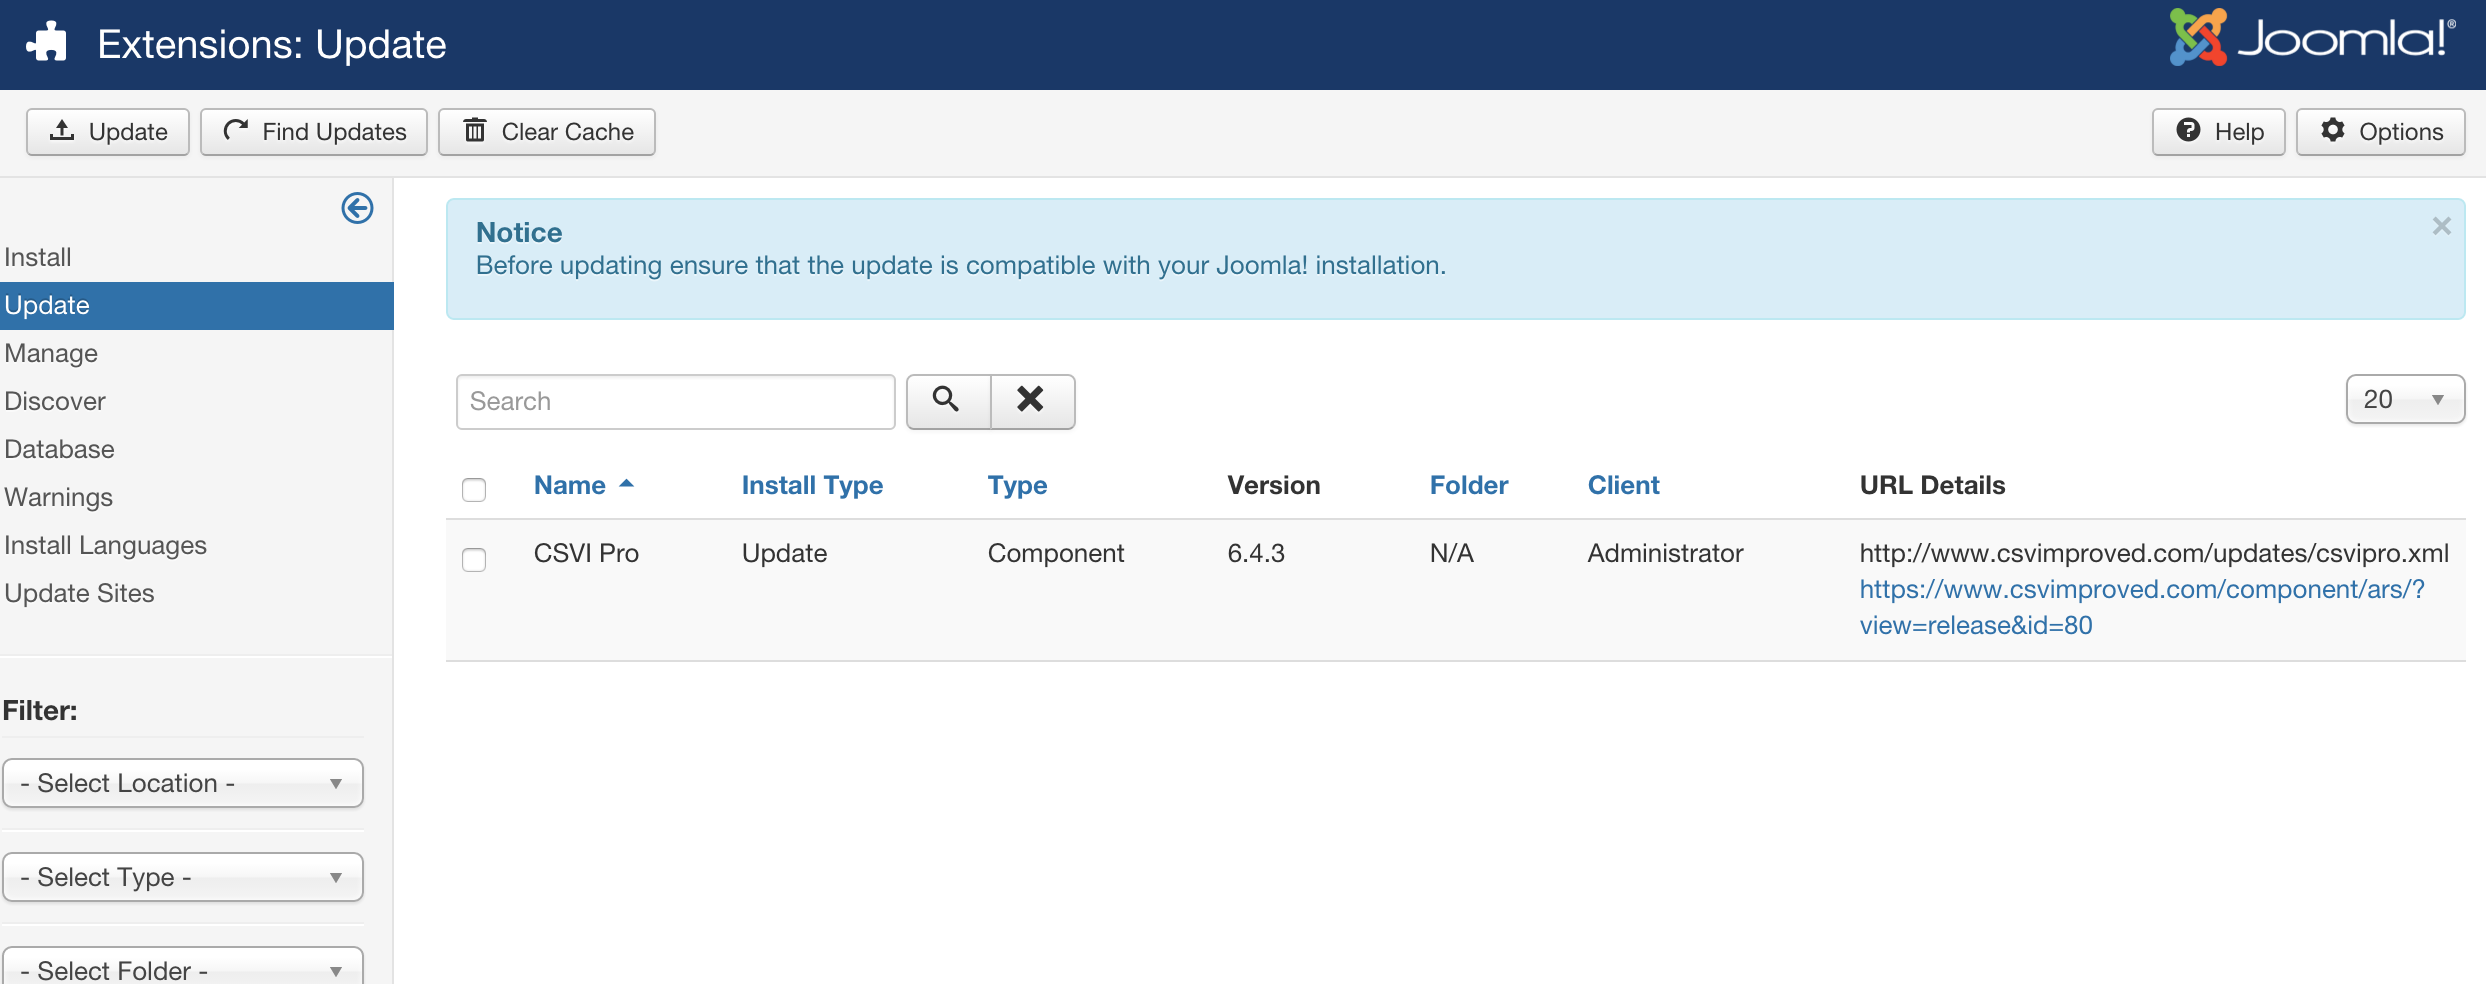Toggle the select-all checkbox in header
2486x984 pixels.
tap(474, 489)
